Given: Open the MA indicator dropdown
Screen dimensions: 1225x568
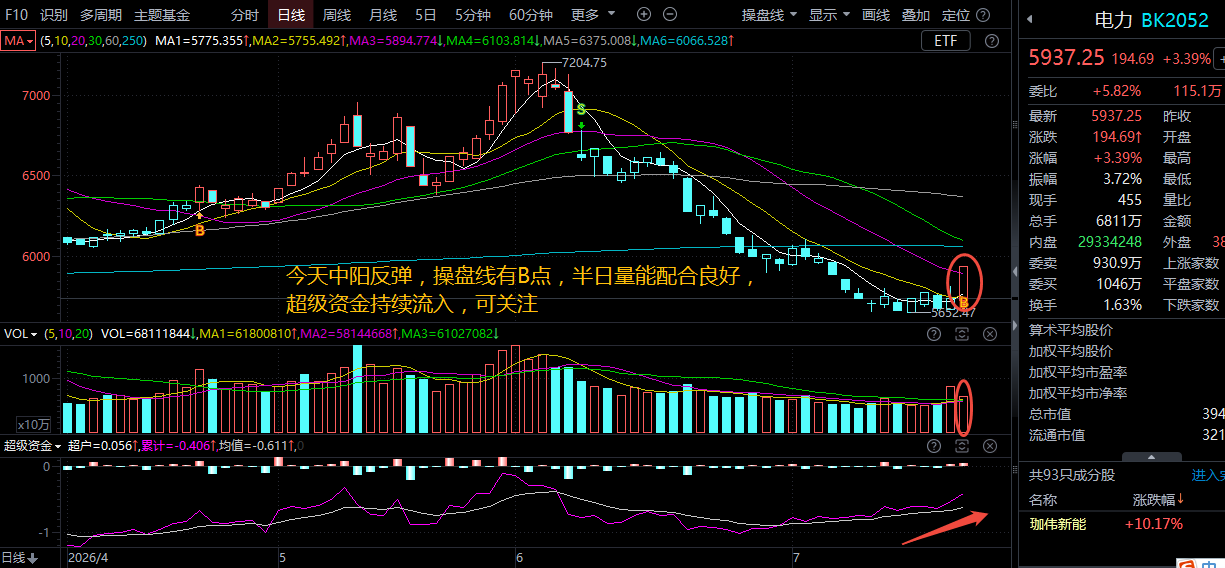Looking at the screenshot, I should [x=18, y=41].
